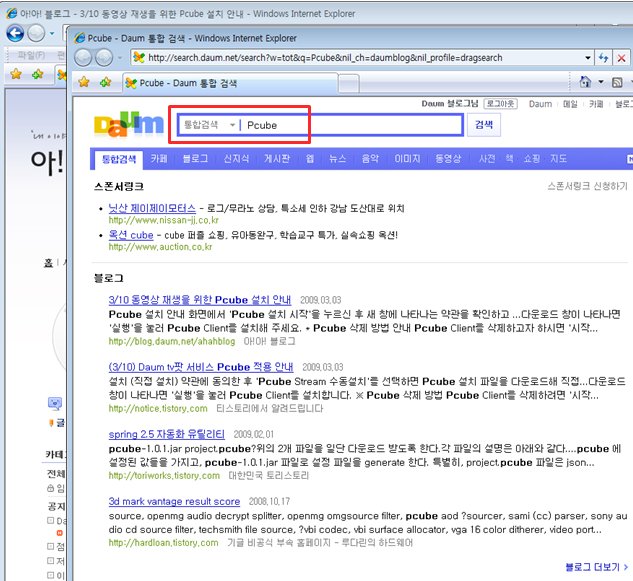Click the RSS feeds icon
The width and height of the screenshot is (633, 581).
[x=617, y=82]
